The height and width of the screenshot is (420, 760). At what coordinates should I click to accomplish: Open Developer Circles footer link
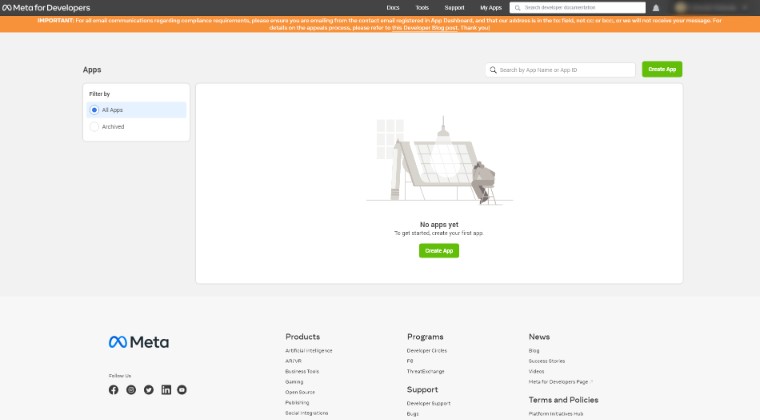[x=427, y=350]
